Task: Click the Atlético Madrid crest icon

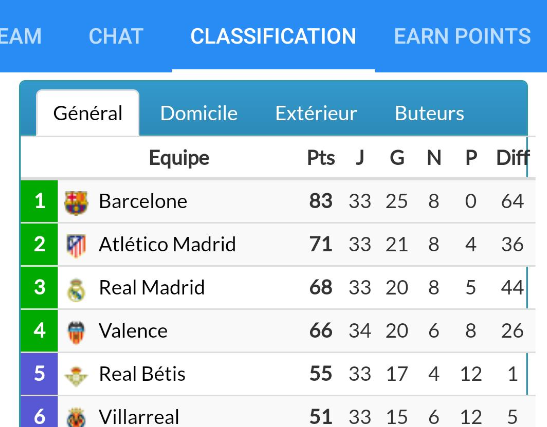Action: pos(76,246)
